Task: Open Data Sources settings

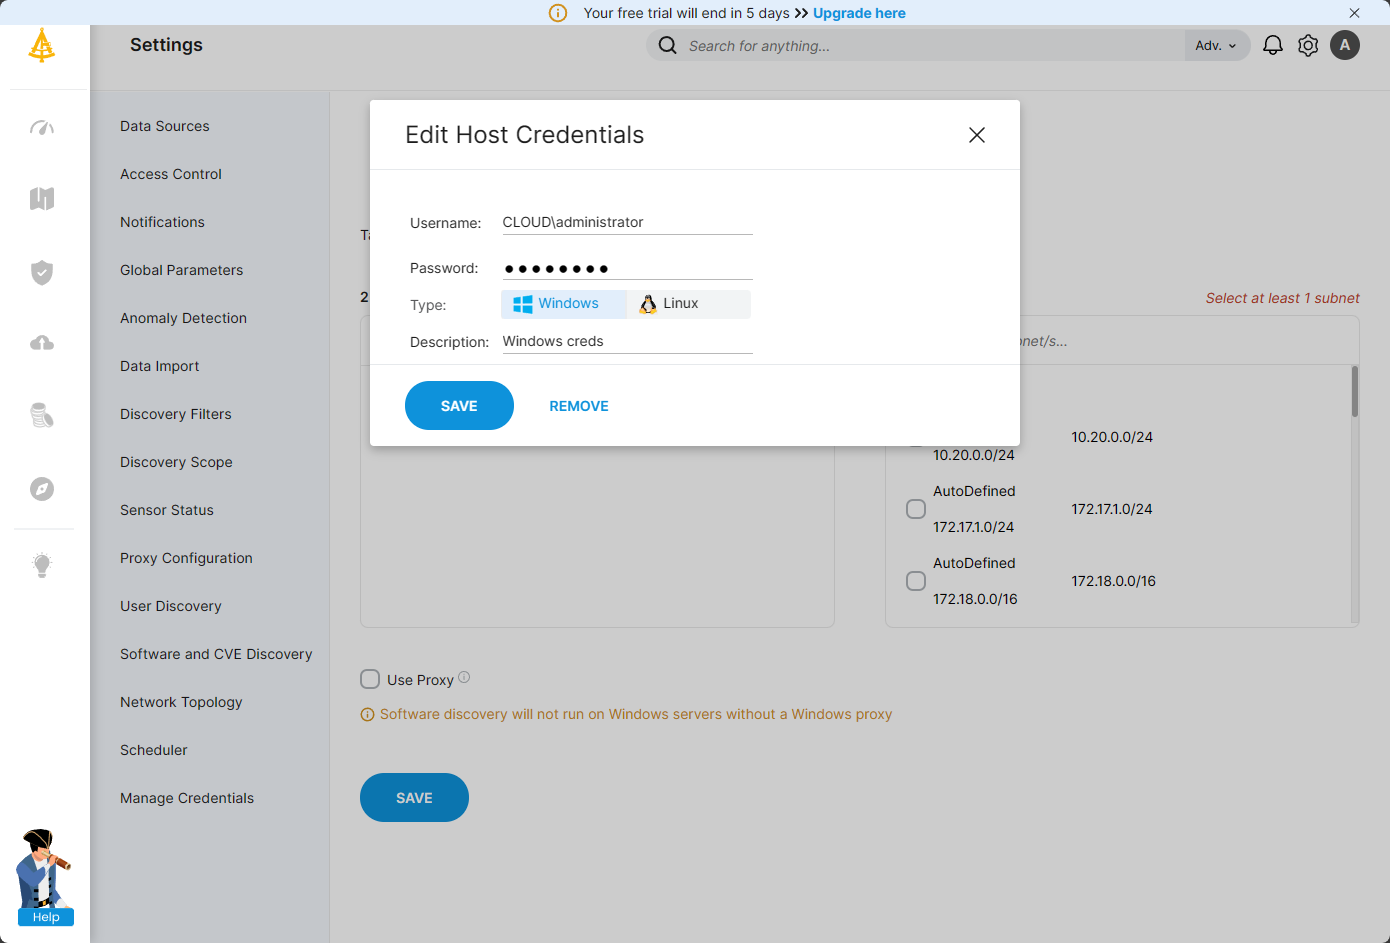Action: click(165, 126)
